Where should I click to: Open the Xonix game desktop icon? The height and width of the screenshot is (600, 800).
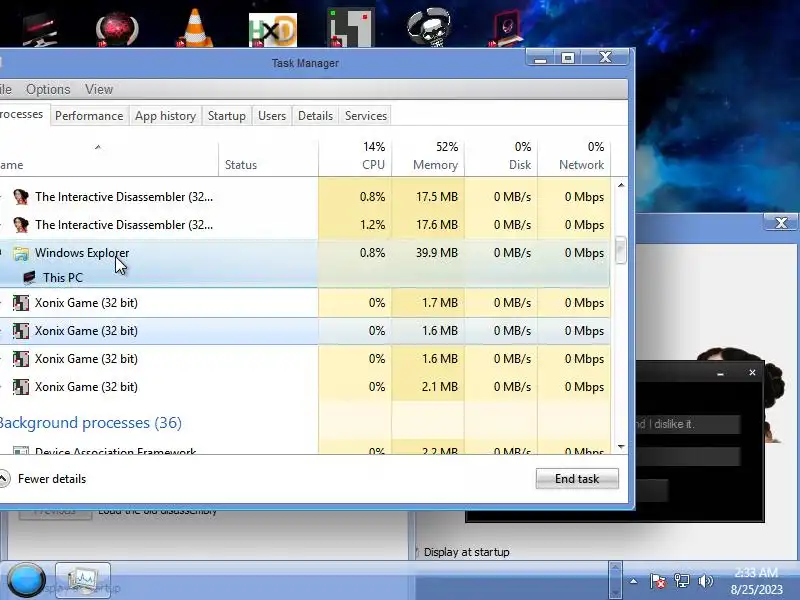[351, 28]
